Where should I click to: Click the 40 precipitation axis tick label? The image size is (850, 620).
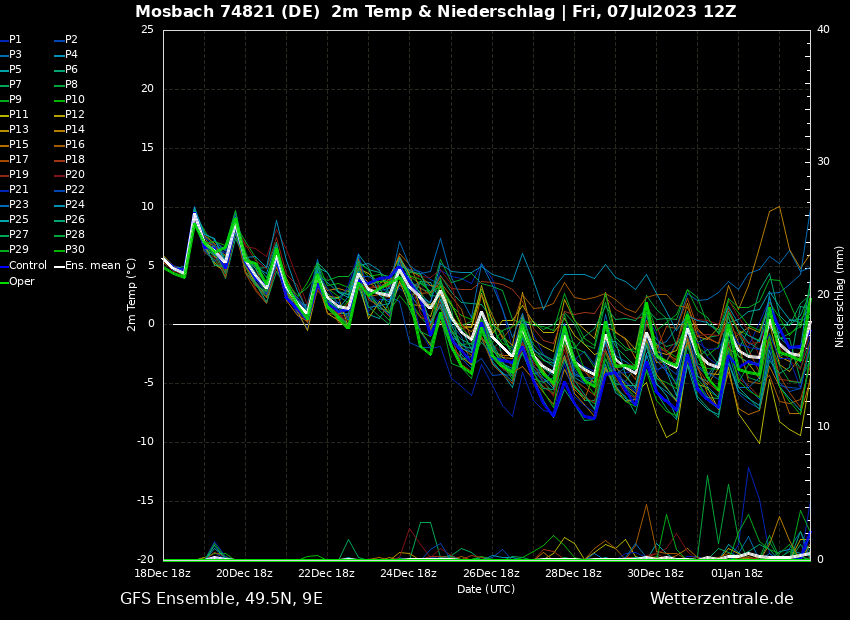pyautogui.click(x=823, y=30)
